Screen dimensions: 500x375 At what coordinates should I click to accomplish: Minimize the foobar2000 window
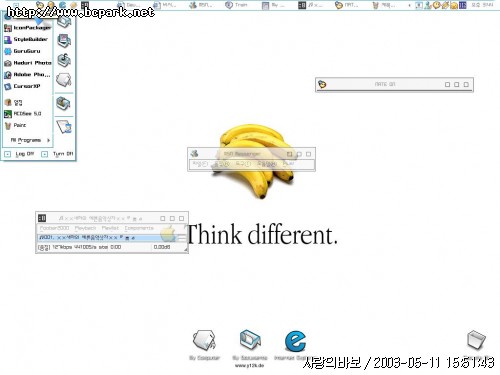[163, 219]
